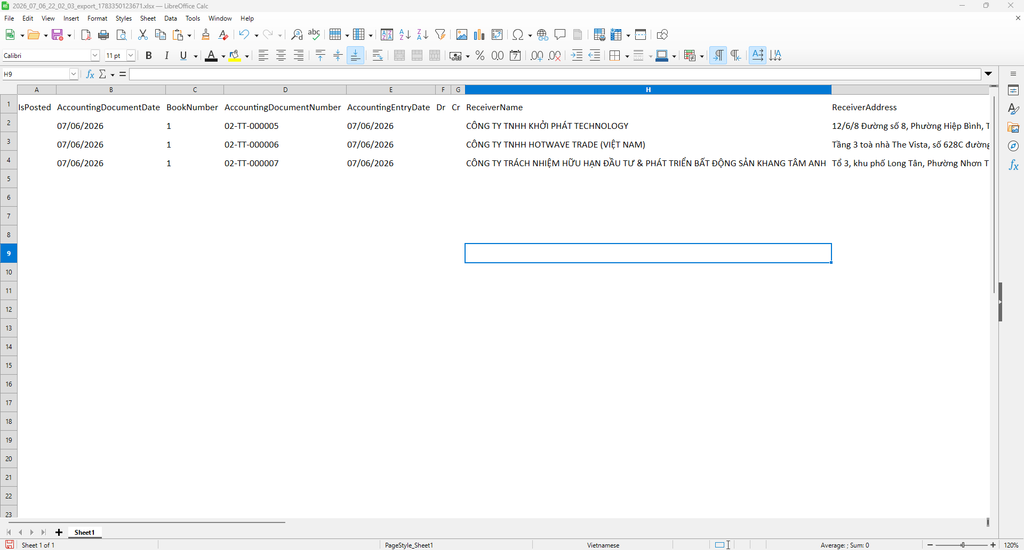Click the Copy icon
The height and width of the screenshot is (550, 1024).
tap(160, 35)
